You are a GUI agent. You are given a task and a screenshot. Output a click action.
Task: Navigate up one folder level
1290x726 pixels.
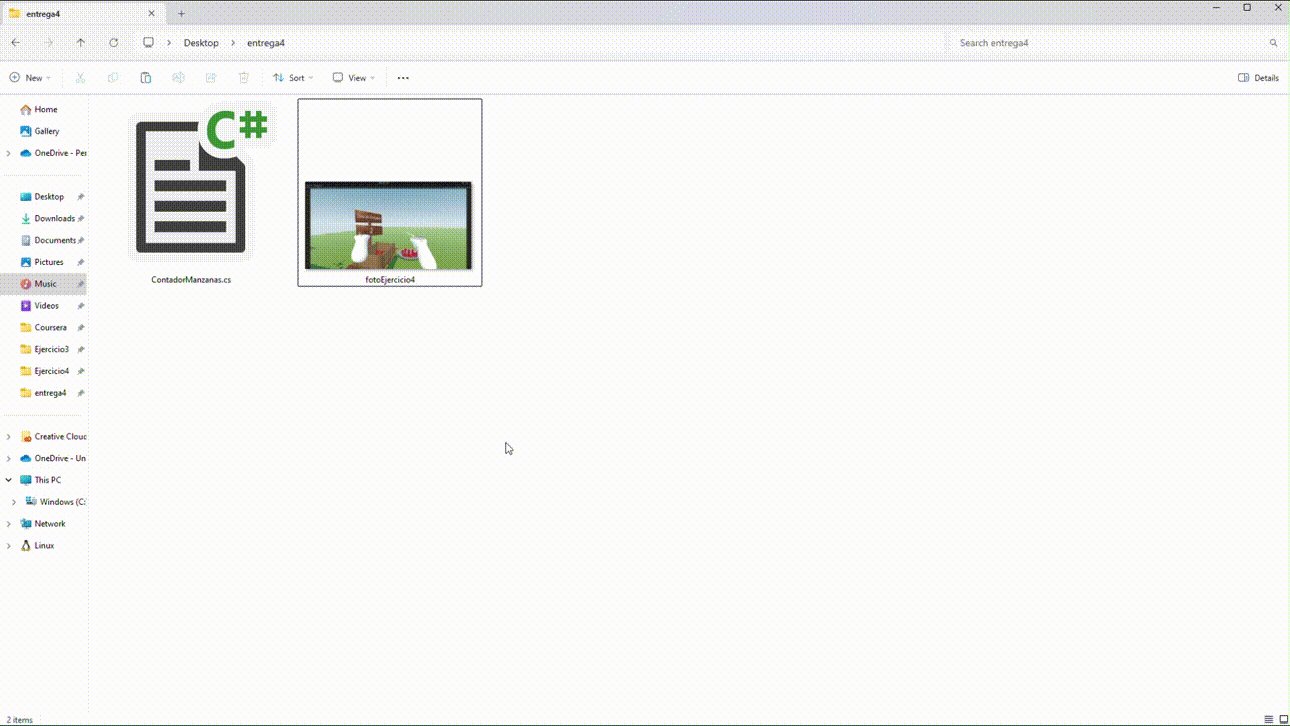pyautogui.click(x=81, y=43)
